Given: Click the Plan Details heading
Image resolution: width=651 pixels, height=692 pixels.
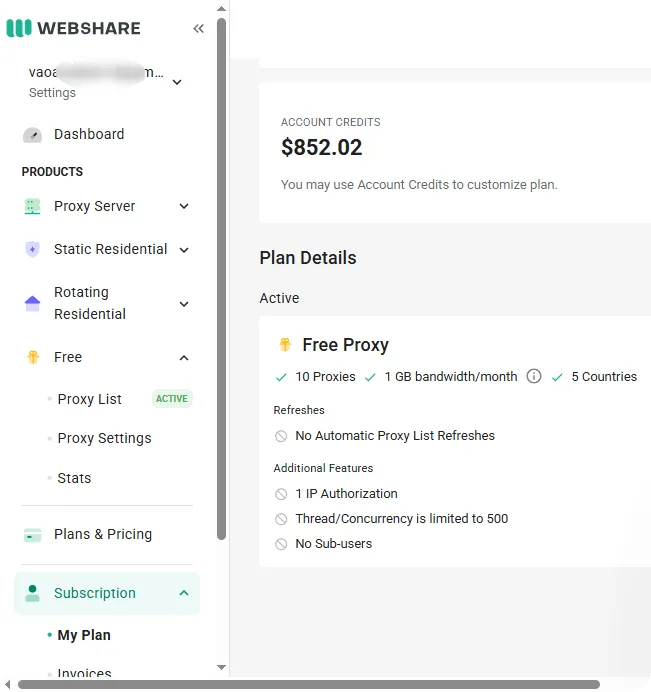Looking at the screenshot, I should coord(308,258).
